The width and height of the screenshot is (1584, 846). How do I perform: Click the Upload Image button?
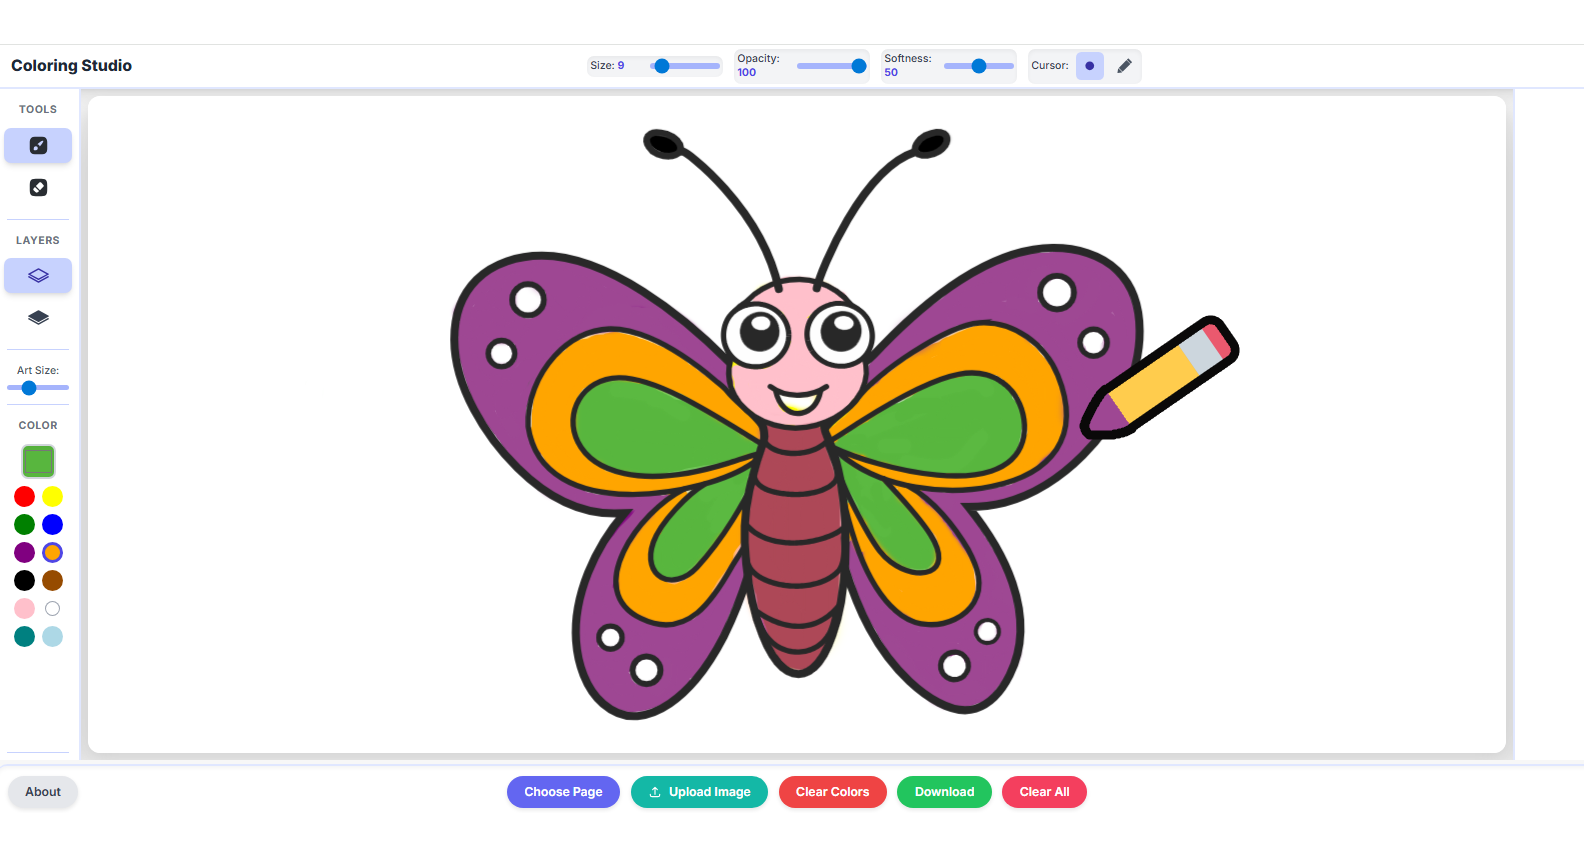pyautogui.click(x=699, y=792)
